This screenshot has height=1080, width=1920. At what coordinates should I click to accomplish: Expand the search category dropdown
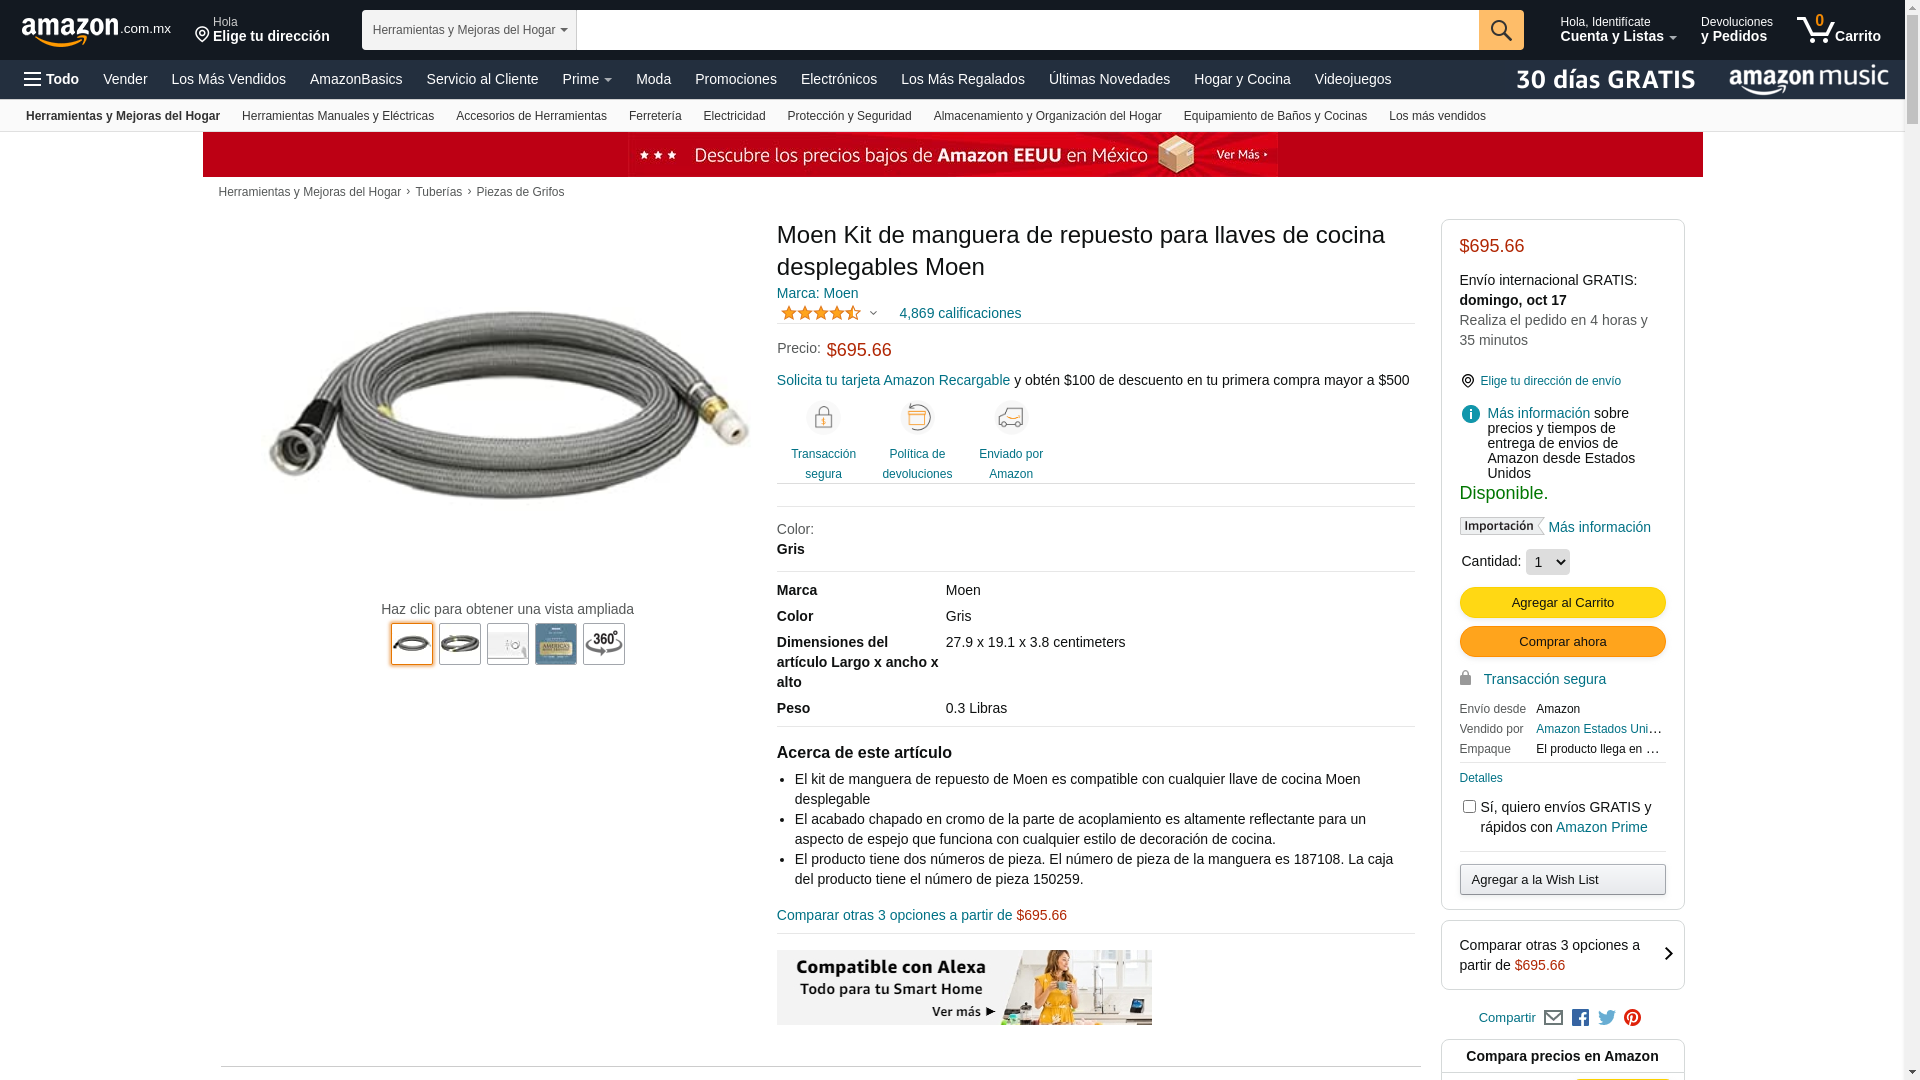(x=469, y=30)
